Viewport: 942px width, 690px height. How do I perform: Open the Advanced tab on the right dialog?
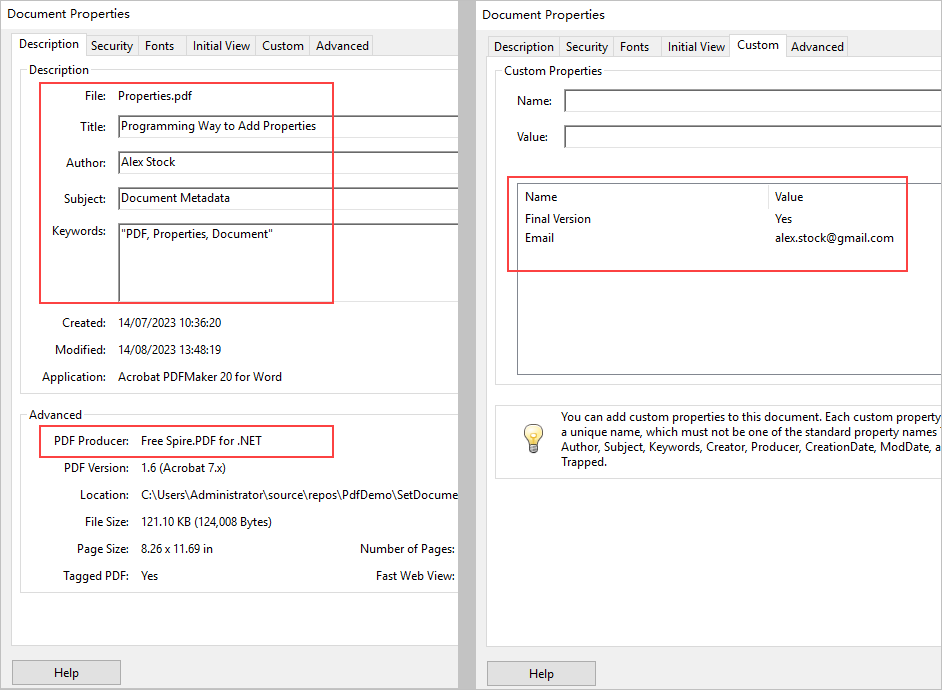tap(816, 46)
